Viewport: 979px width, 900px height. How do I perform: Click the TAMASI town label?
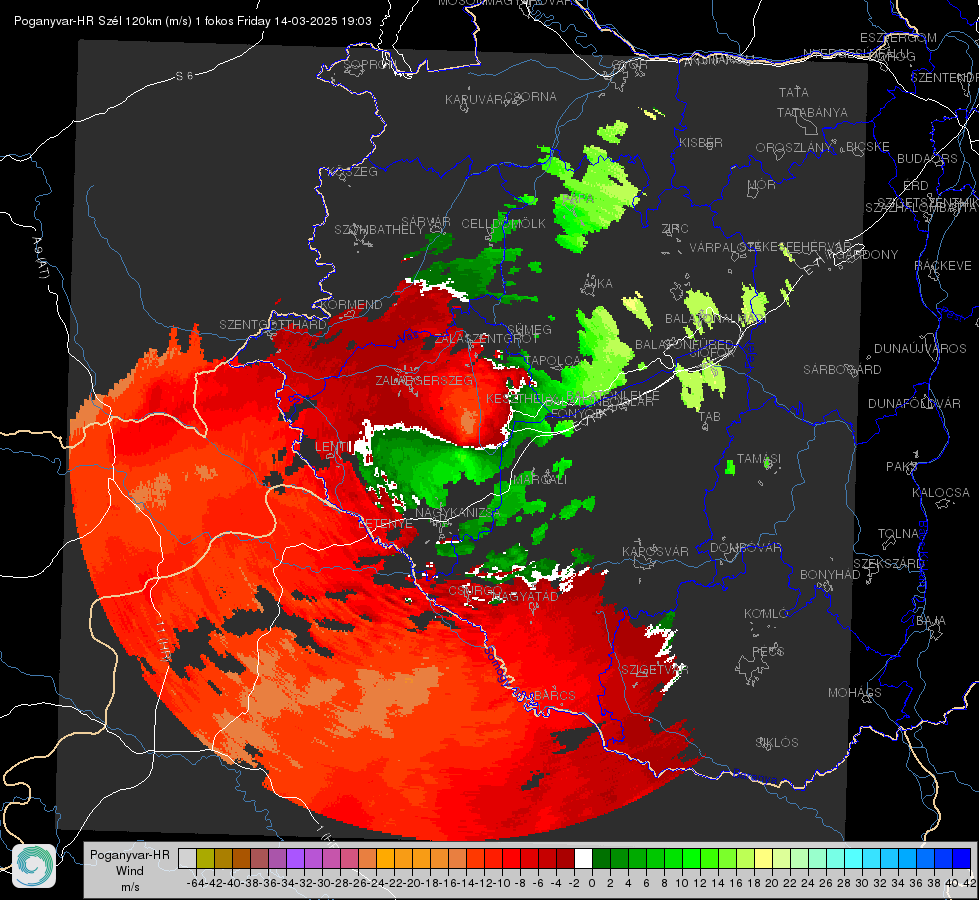759,458
